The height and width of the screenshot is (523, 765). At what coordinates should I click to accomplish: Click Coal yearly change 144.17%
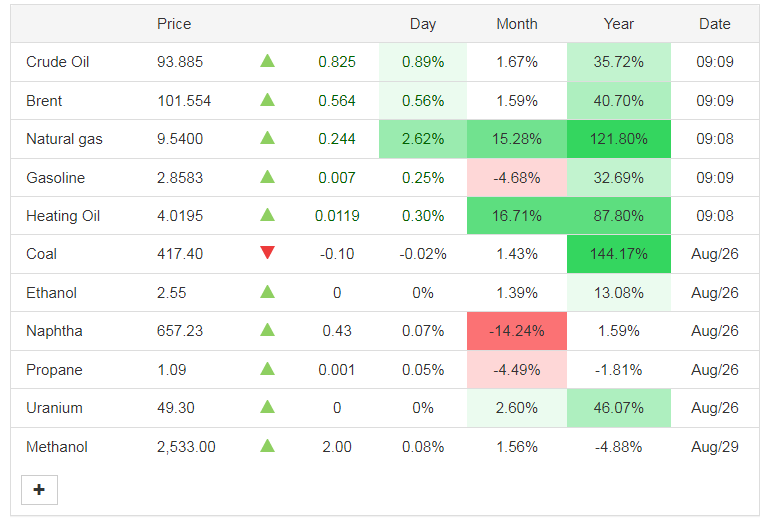pos(619,254)
